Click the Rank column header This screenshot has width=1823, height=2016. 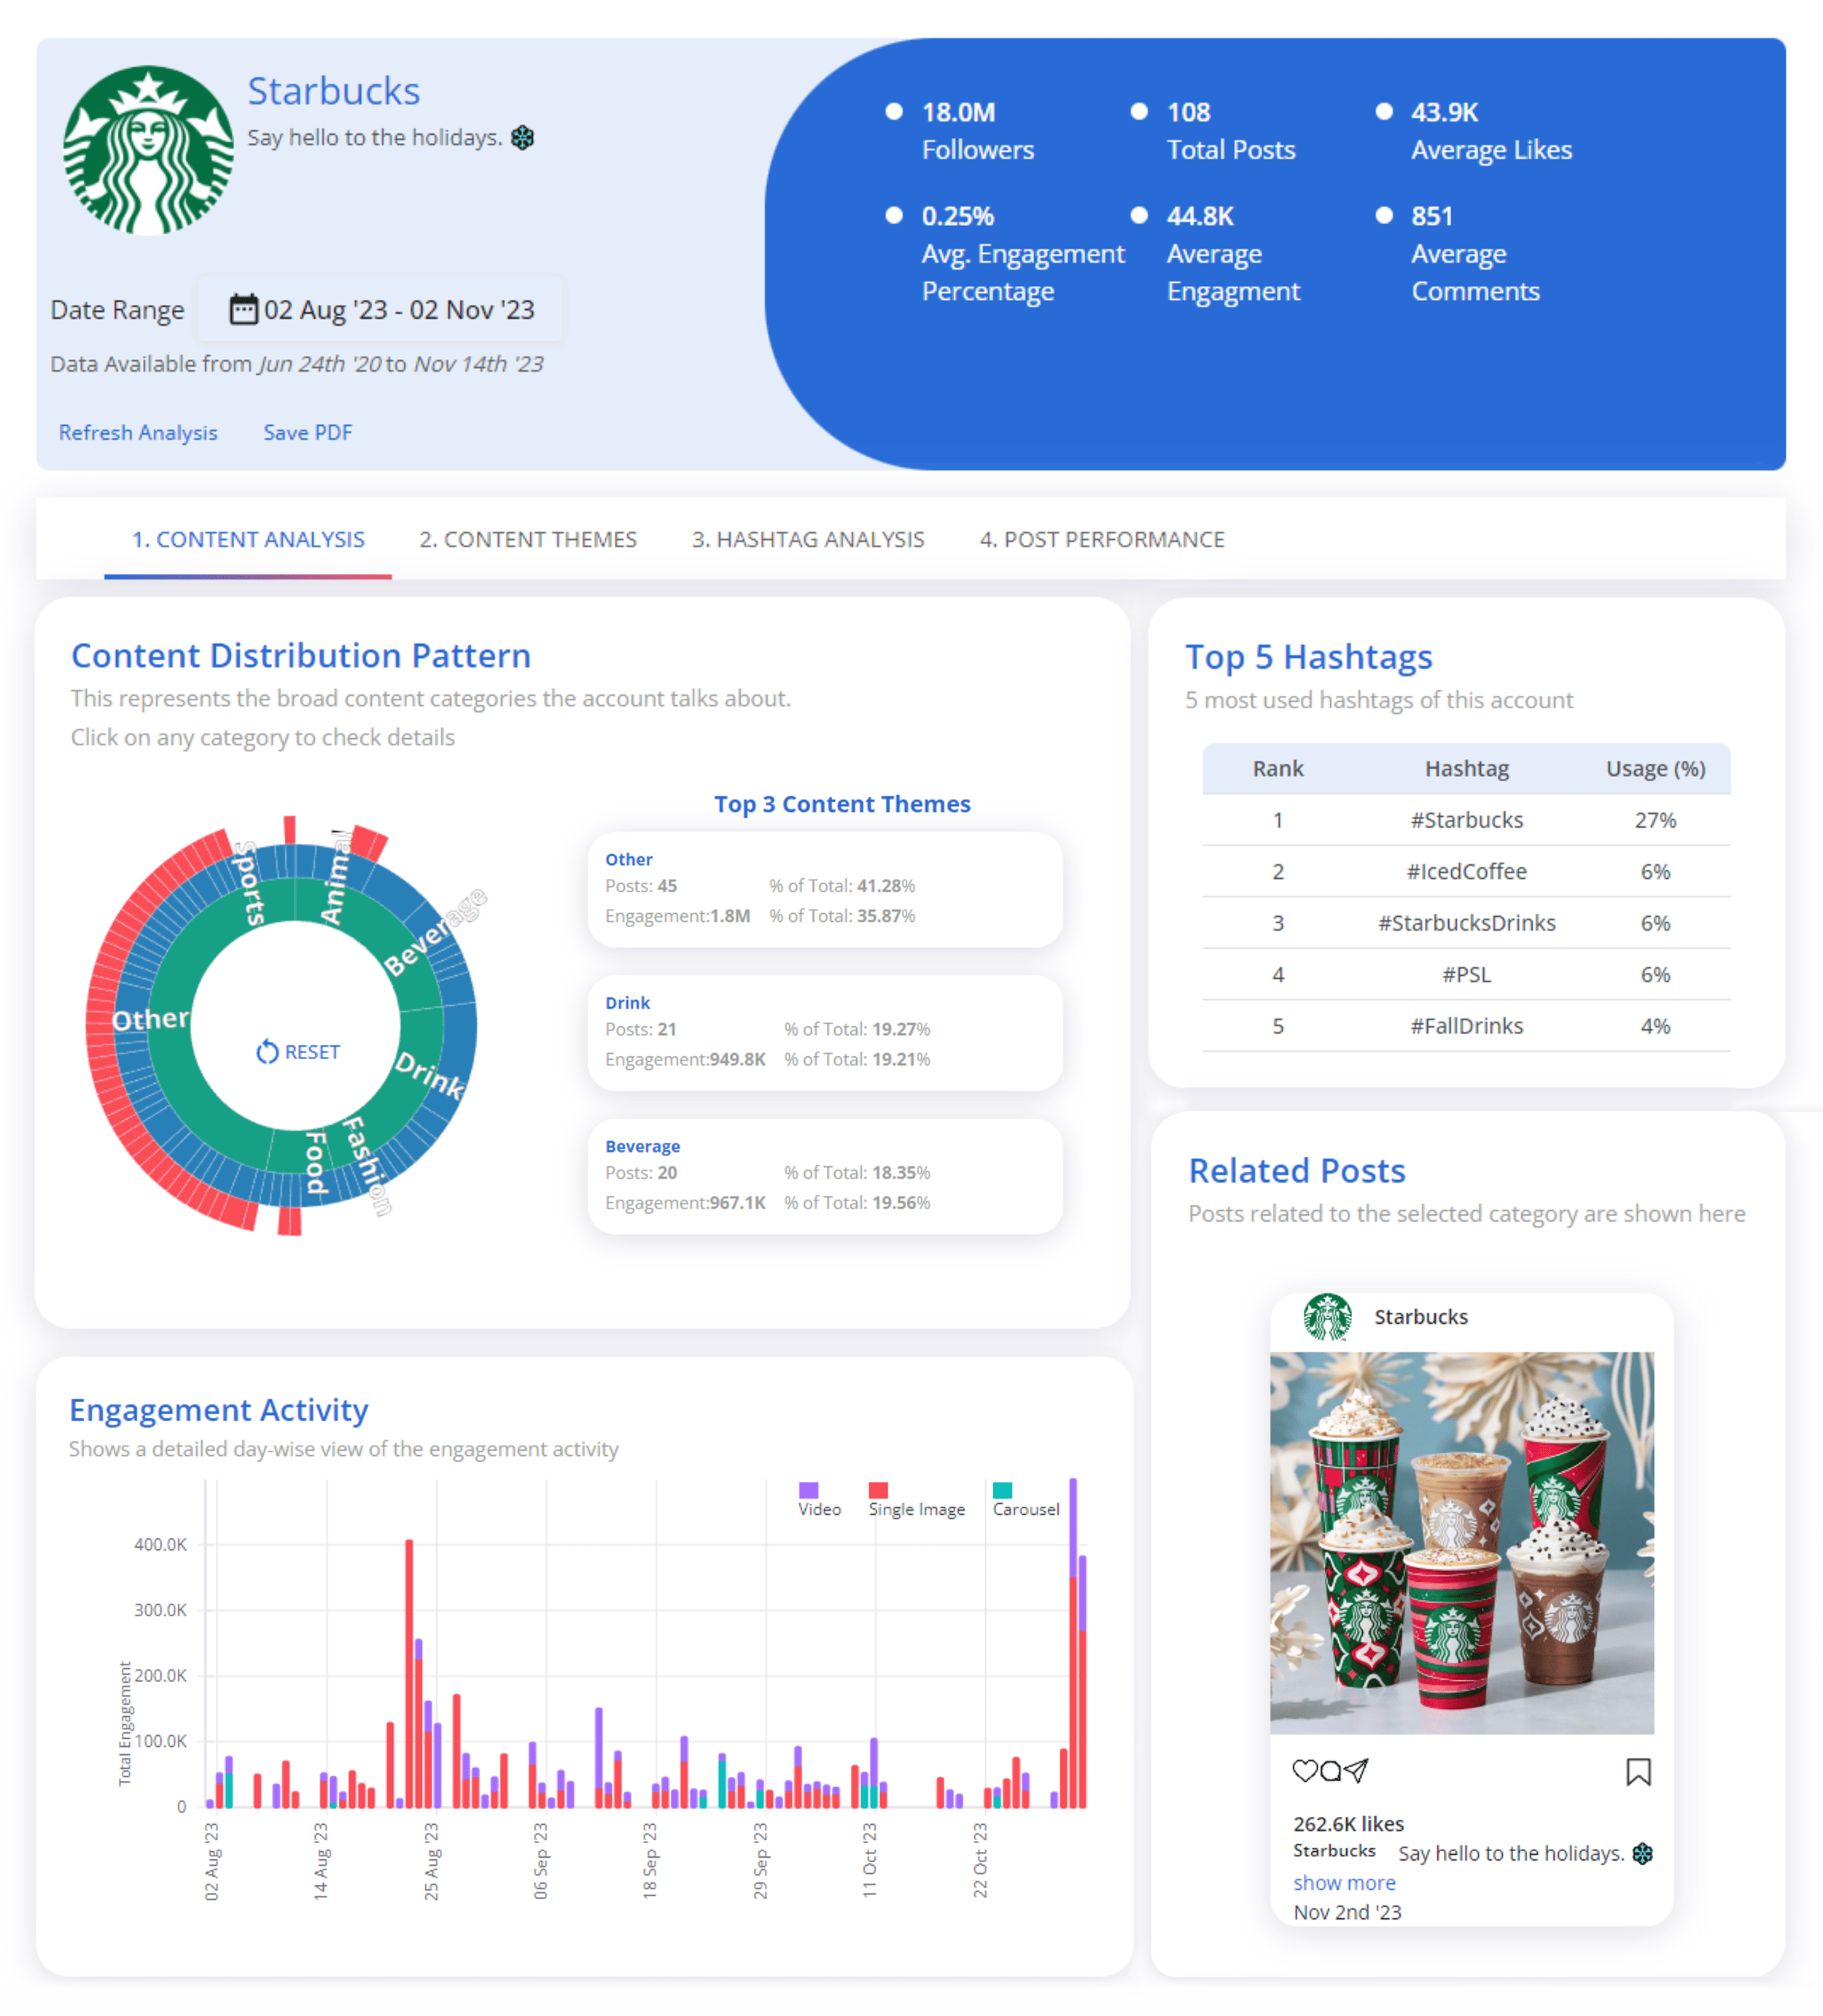tap(1278, 768)
